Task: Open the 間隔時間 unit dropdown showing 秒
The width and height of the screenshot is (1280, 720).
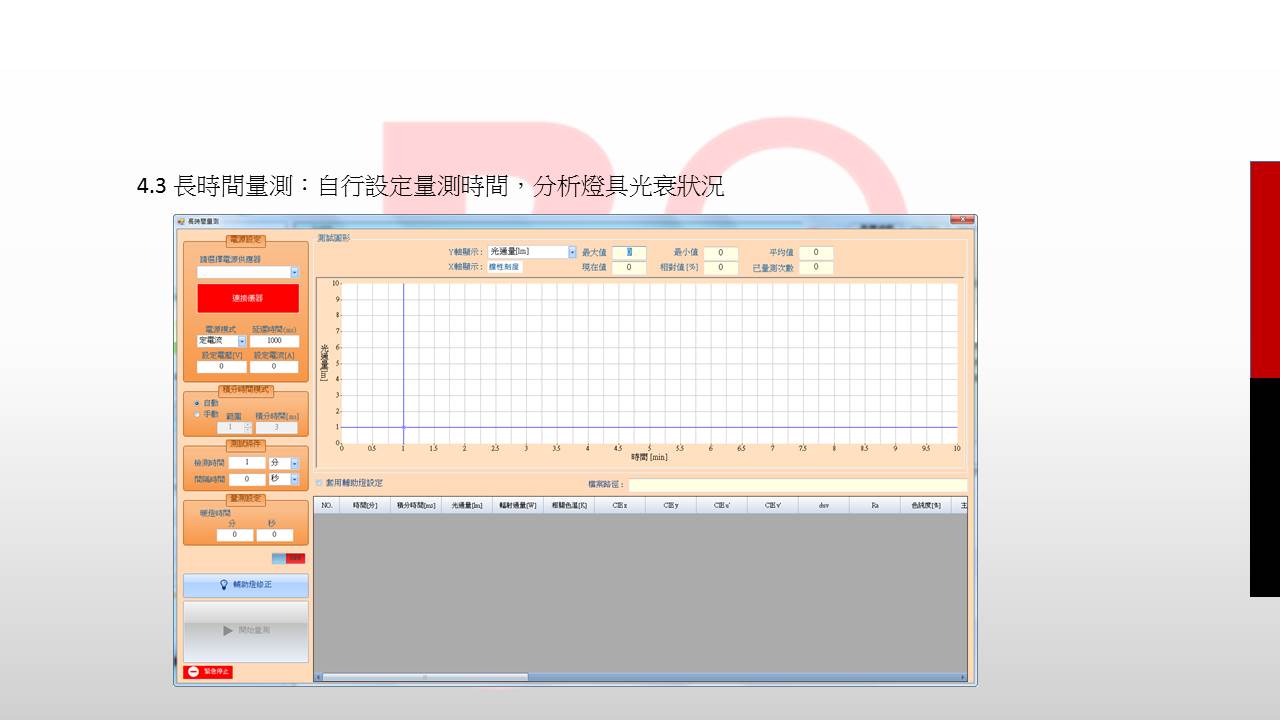Action: pos(294,479)
